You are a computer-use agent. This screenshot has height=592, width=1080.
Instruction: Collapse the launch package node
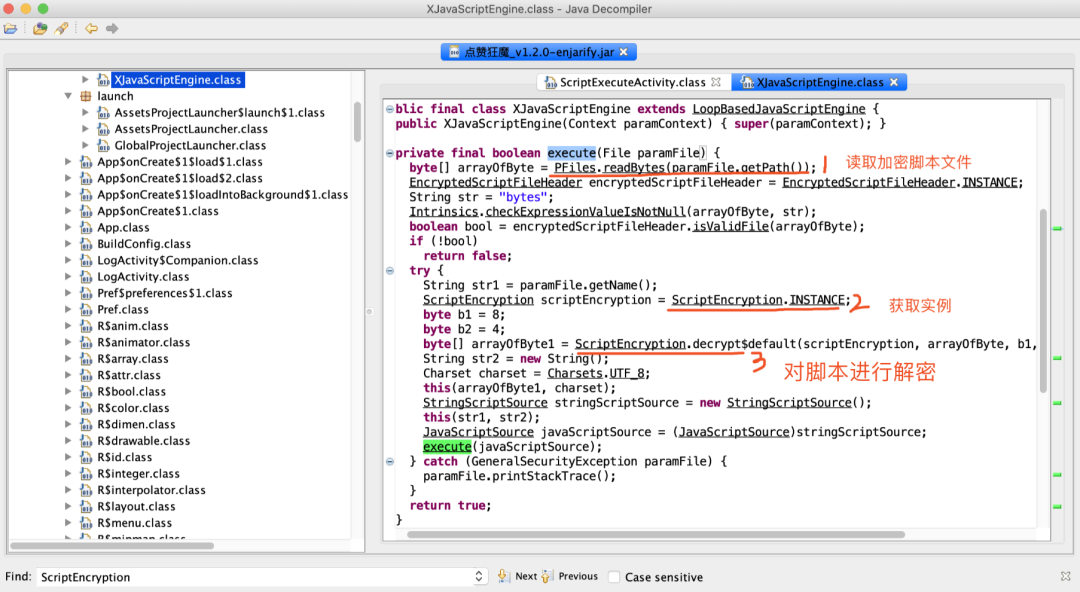coord(68,96)
